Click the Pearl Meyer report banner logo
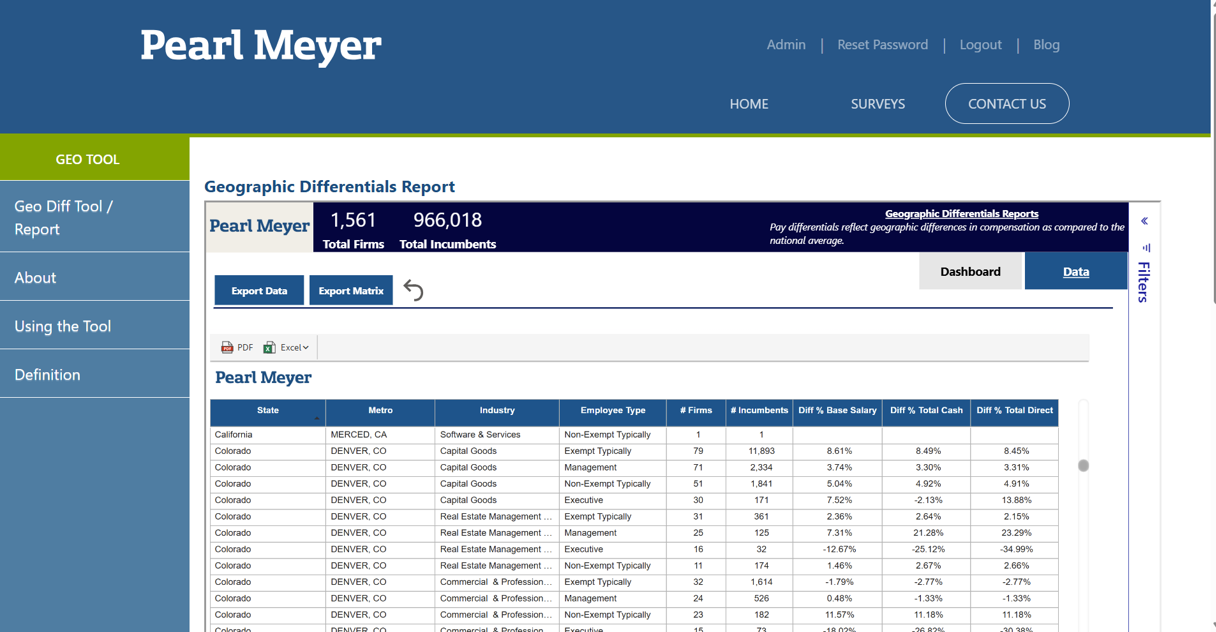The height and width of the screenshot is (632, 1216). pyautogui.click(x=259, y=226)
